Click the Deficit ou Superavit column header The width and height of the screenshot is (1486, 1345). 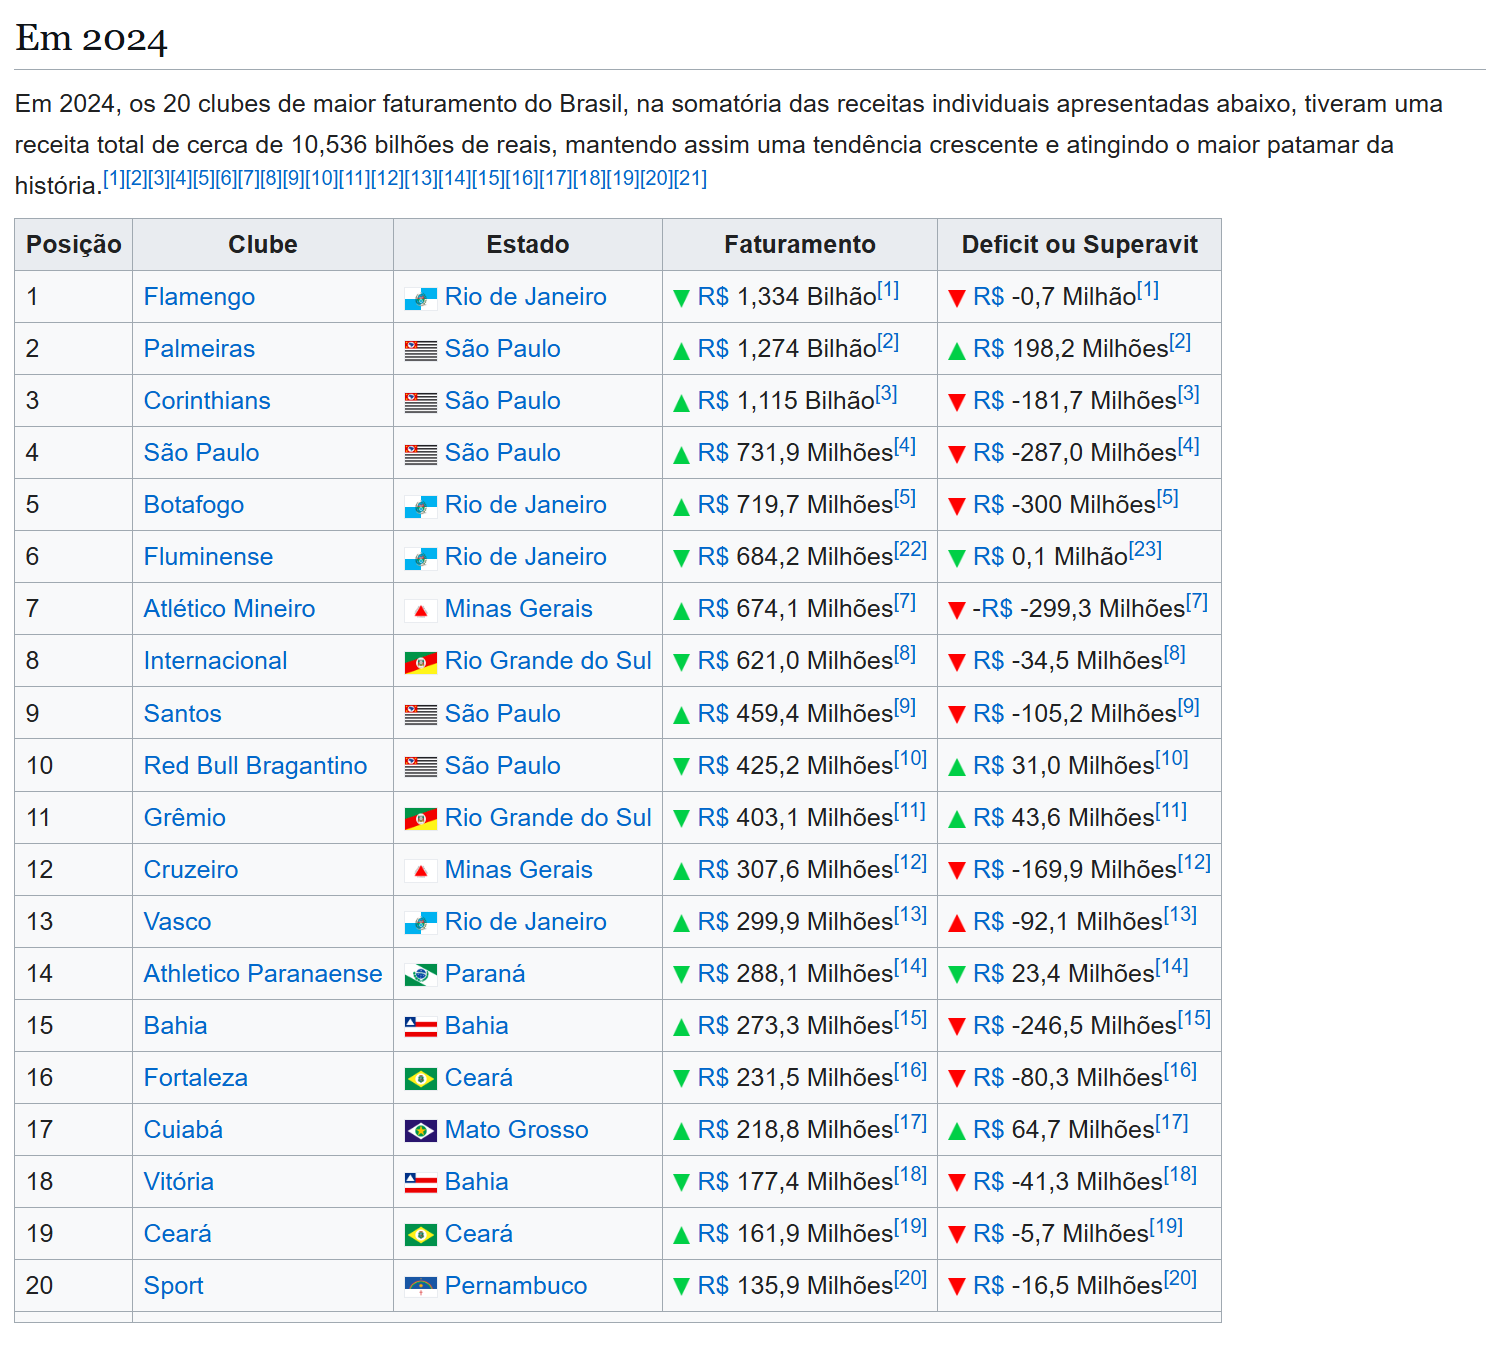(1080, 245)
